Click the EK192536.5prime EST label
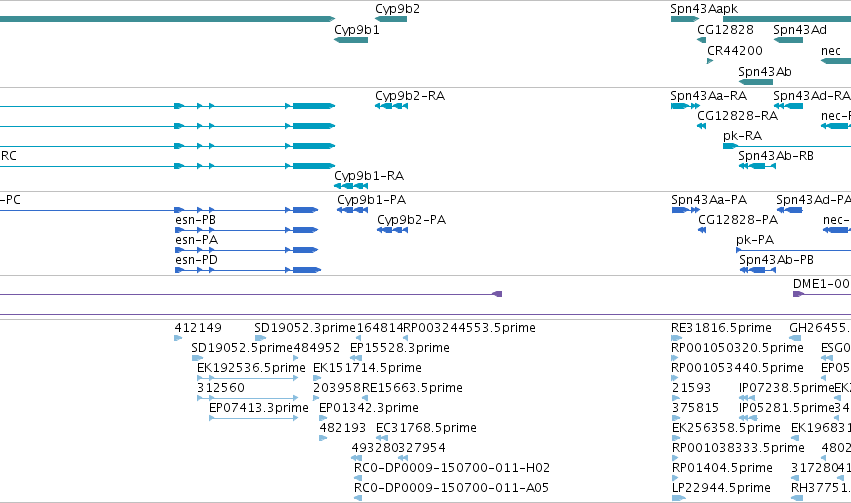Image resolution: width=851 pixels, height=503 pixels. pos(251,368)
